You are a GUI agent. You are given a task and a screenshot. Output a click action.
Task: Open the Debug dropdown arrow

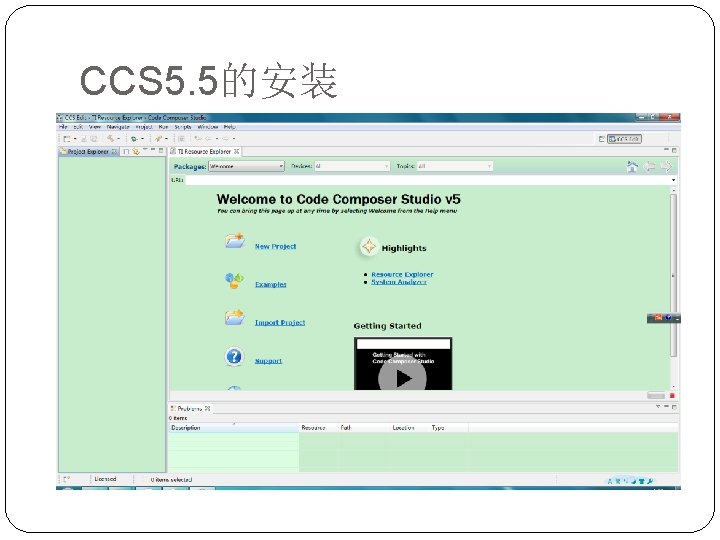pyautogui.click(x=142, y=139)
